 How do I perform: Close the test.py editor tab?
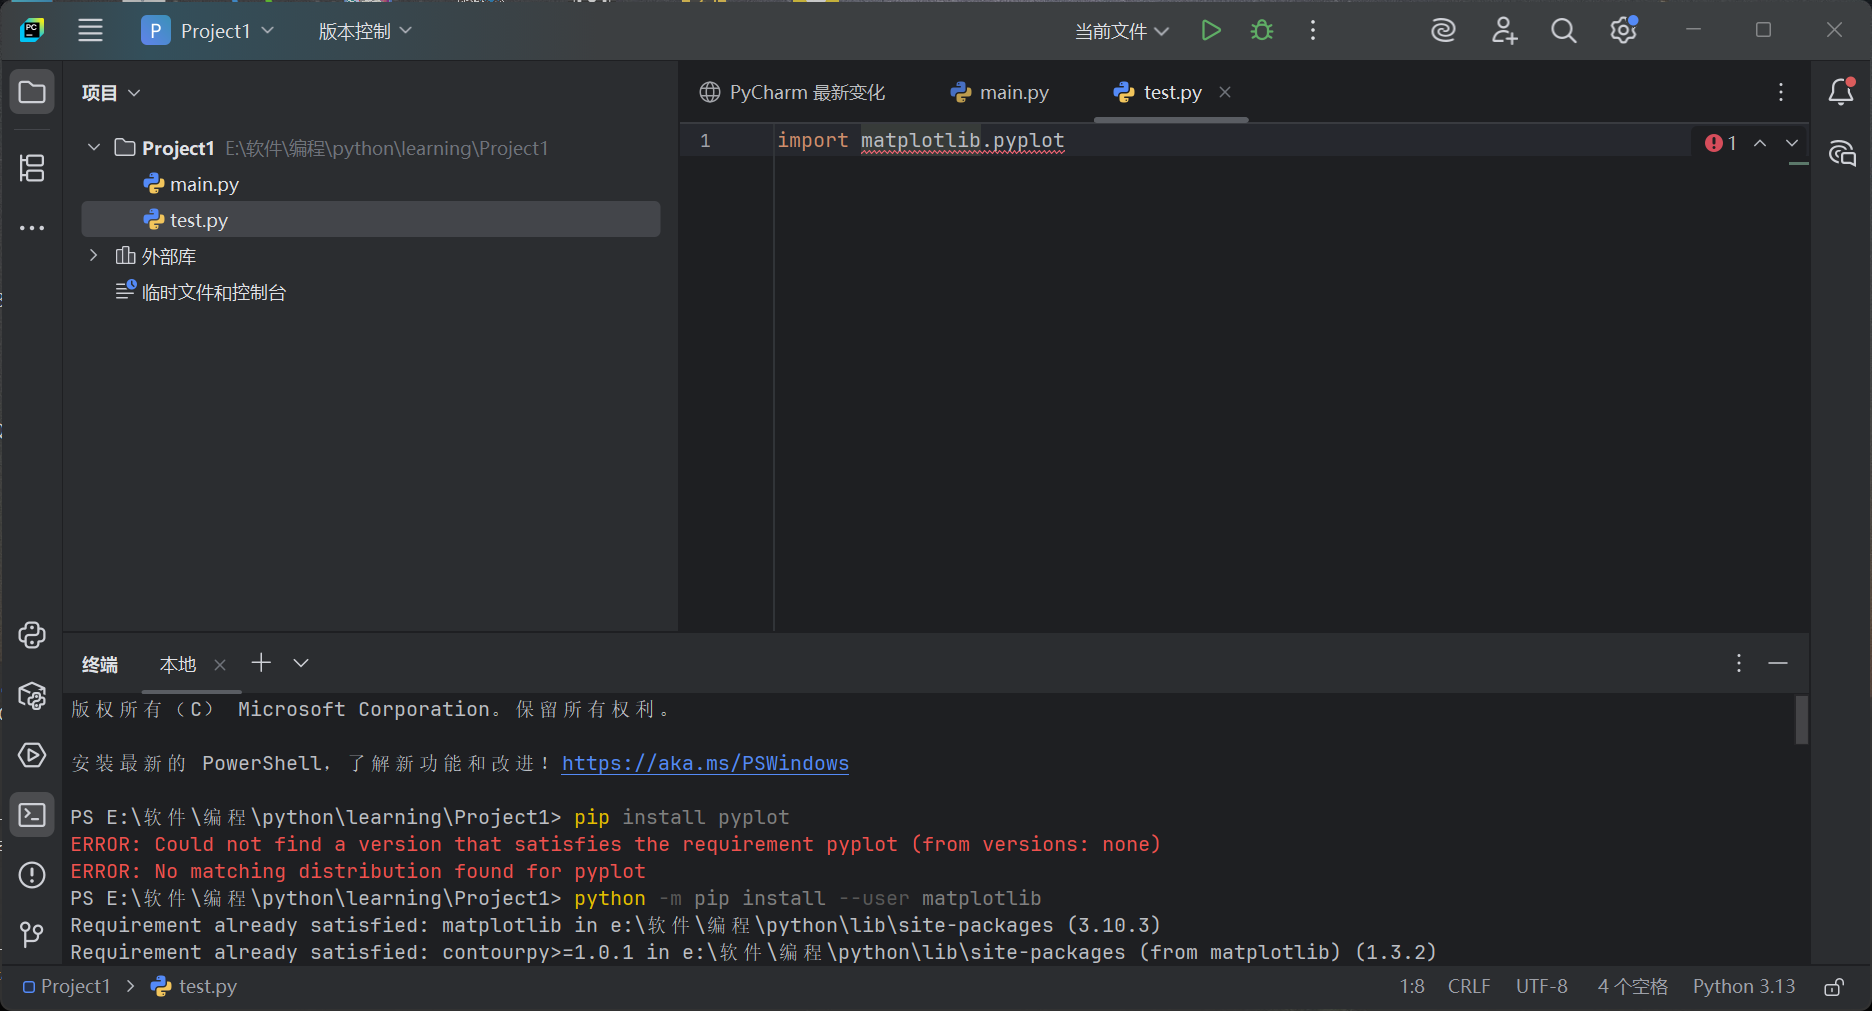1225,92
